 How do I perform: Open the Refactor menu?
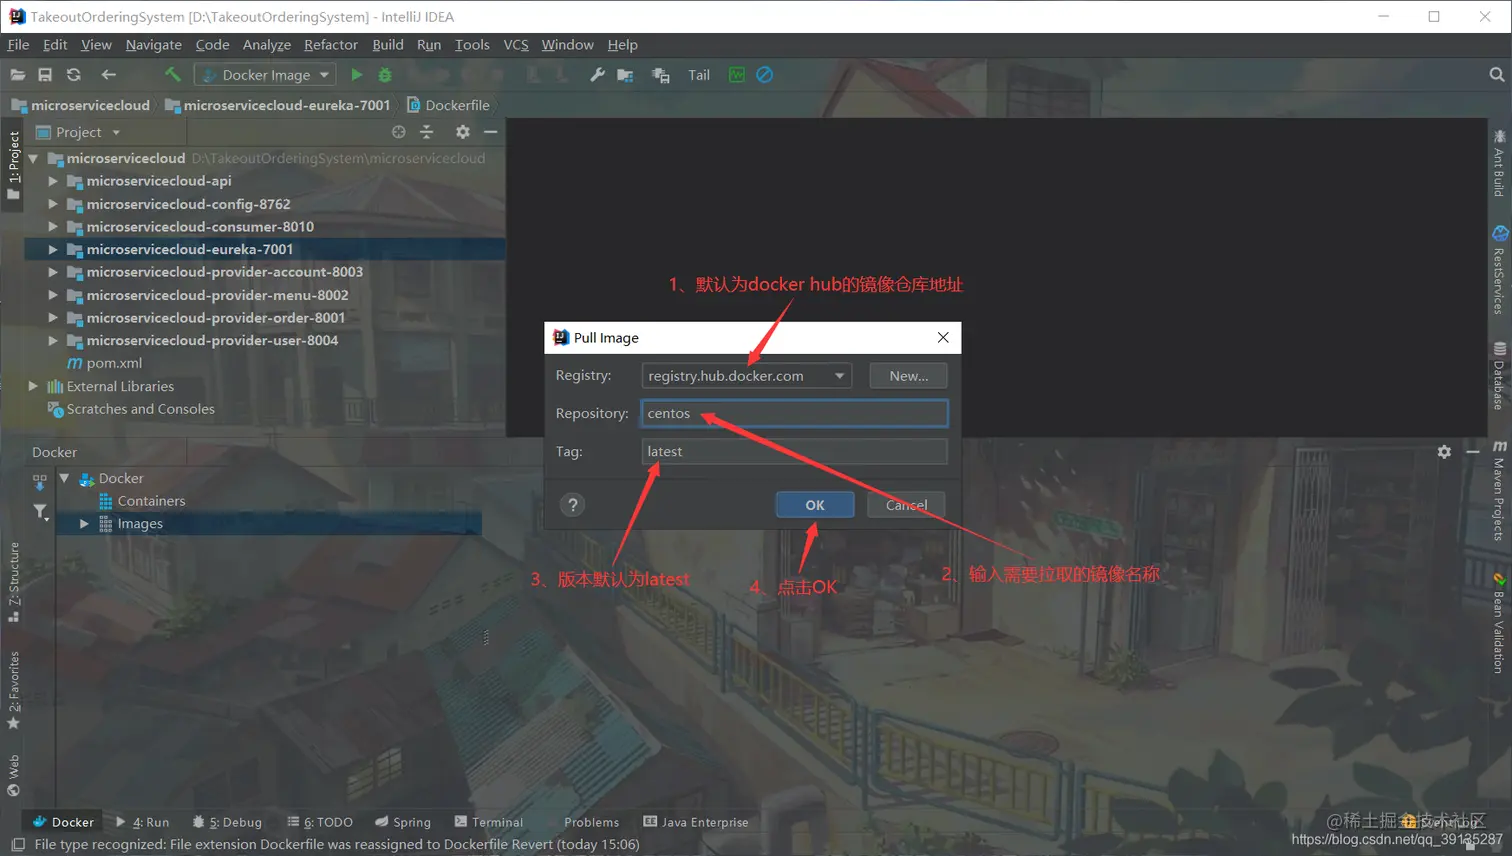pyautogui.click(x=331, y=45)
